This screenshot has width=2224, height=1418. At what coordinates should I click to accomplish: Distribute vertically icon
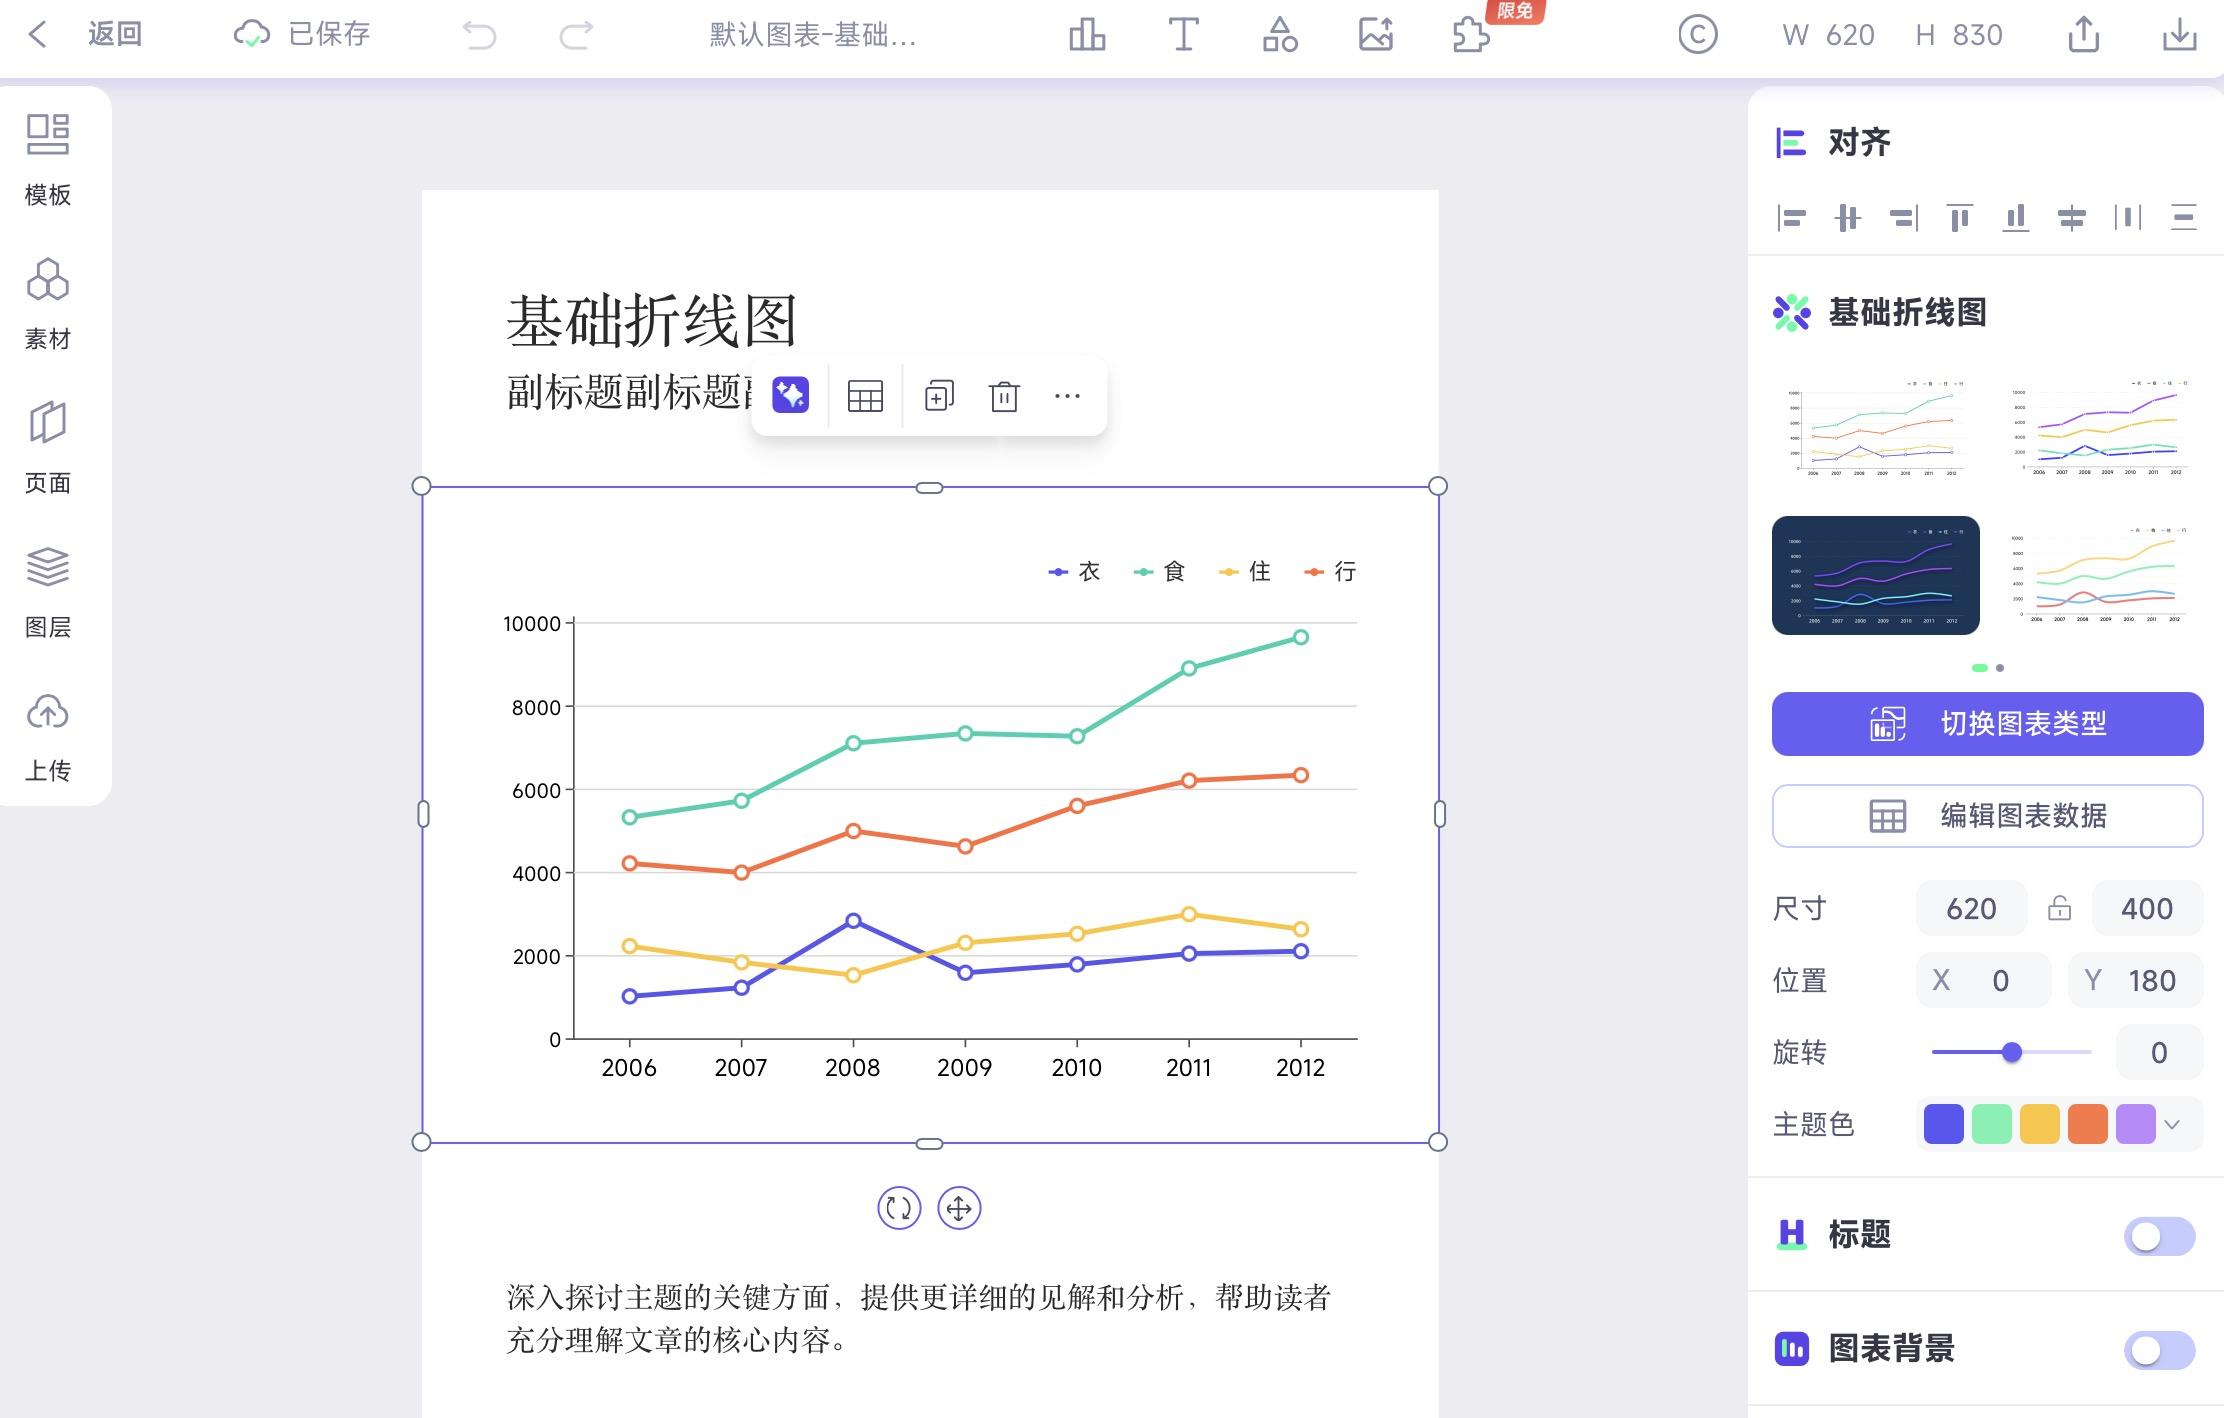[2184, 217]
